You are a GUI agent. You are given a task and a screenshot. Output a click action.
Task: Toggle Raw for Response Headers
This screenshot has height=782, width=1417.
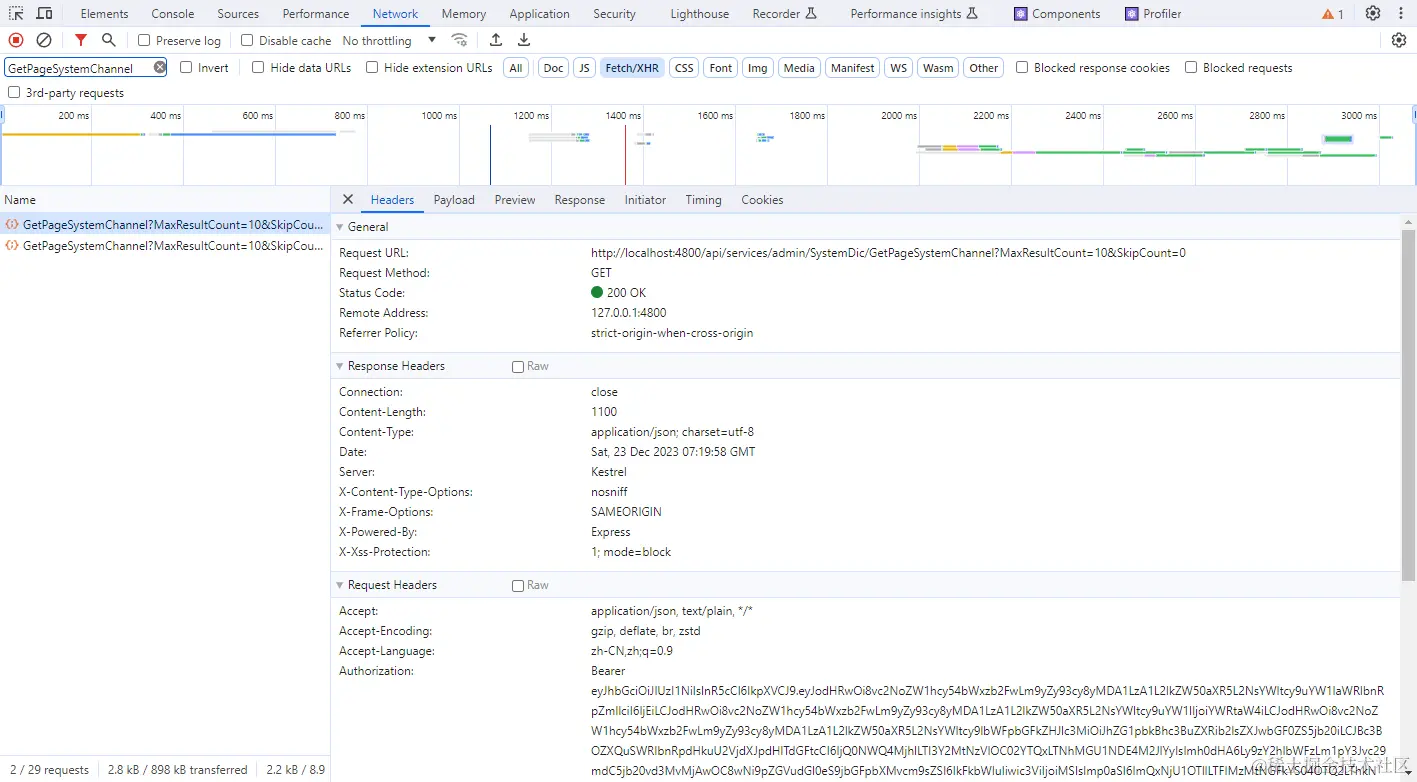click(x=518, y=367)
